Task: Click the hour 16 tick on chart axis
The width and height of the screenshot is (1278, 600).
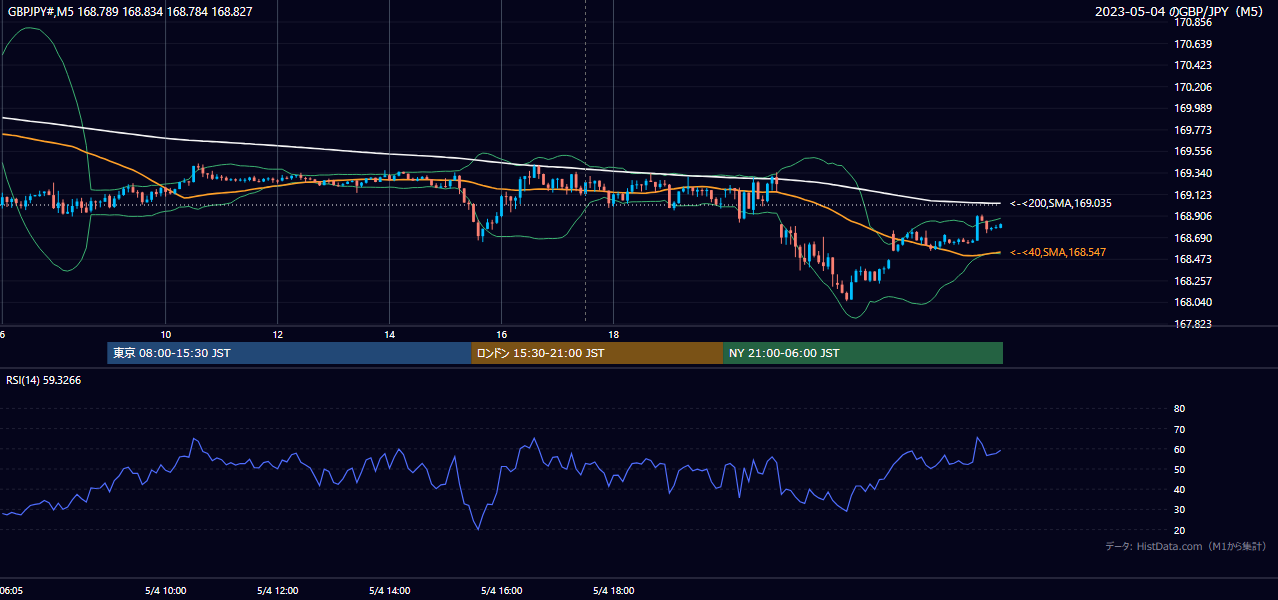Action: pyautogui.click(x=501, y=334)
